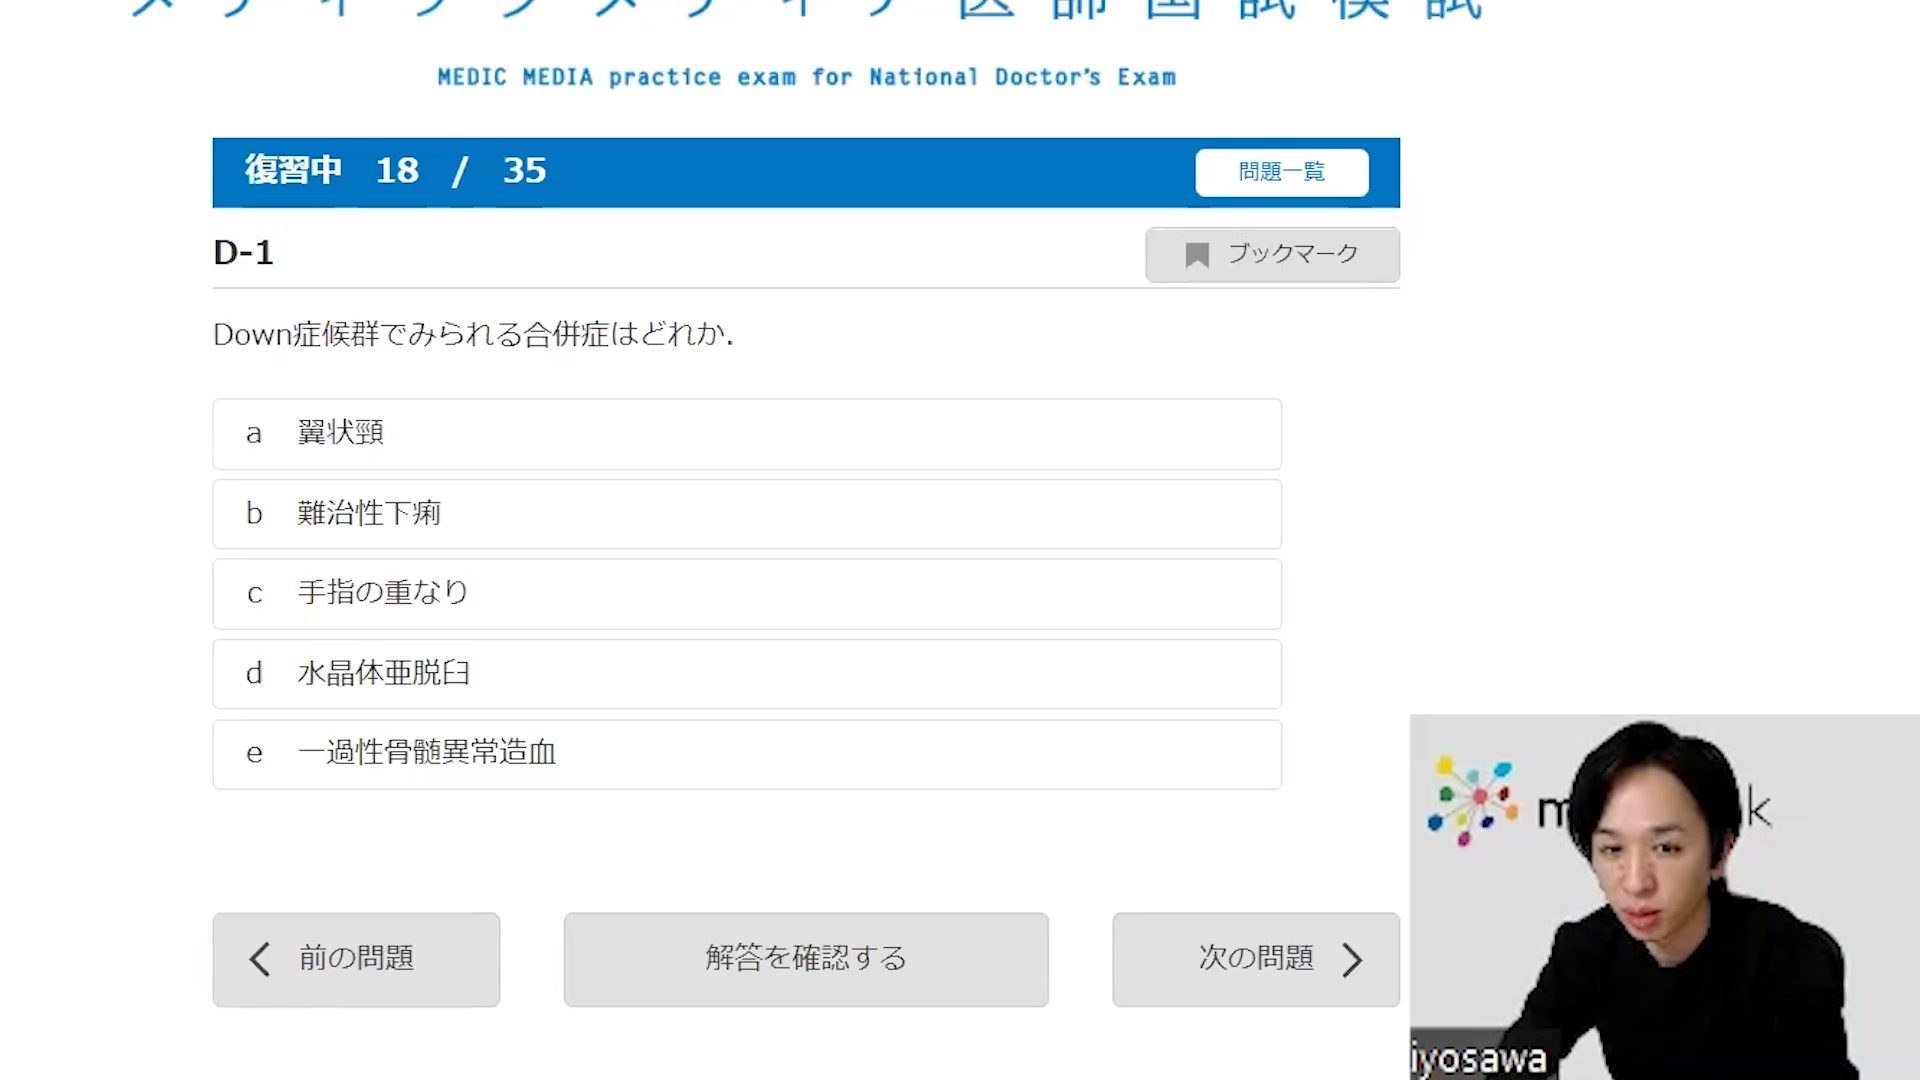This screenshot has height=1080, width=1920.
Task: Click the bookmark flag icon
Action: coord(1196,255)
